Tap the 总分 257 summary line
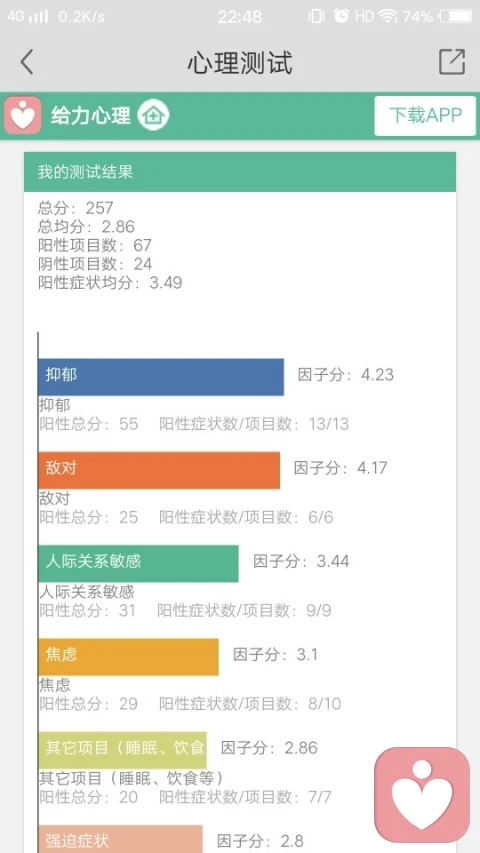The height and width of the screenshot is (853, 480). [76, 207]
